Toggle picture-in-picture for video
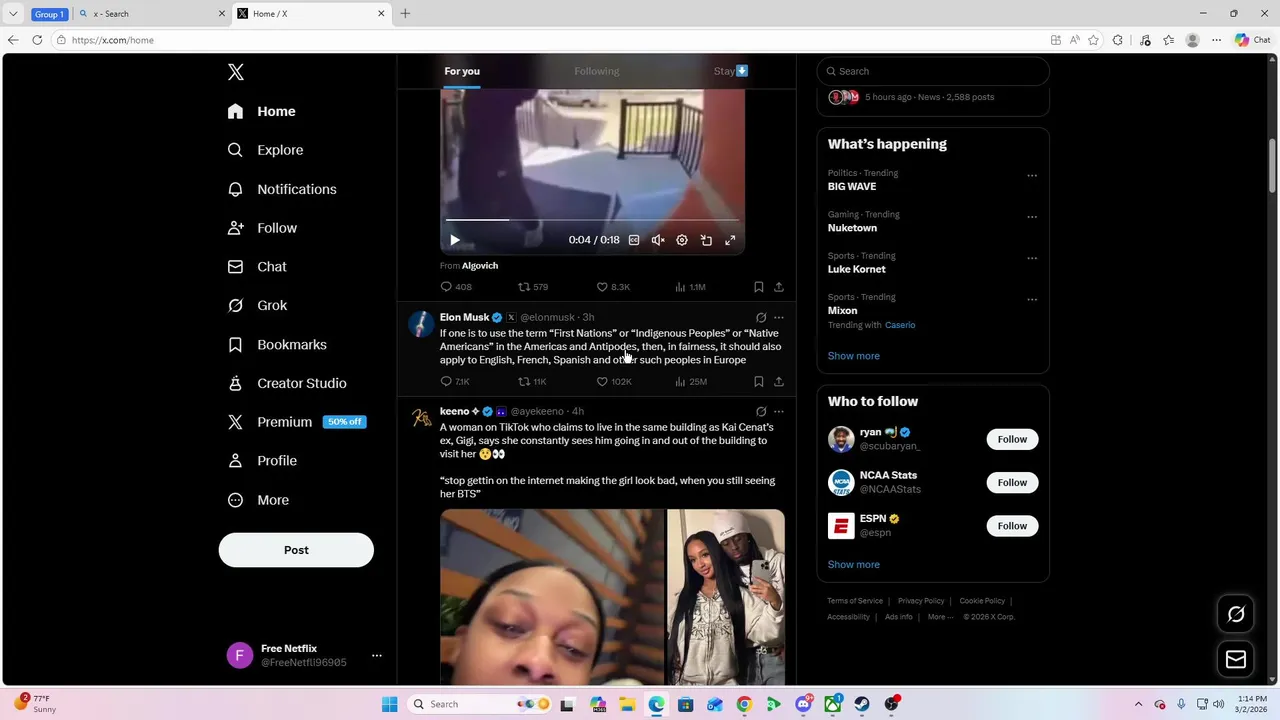This screenshot has width=1280, height=720. (x=706, y=240)
